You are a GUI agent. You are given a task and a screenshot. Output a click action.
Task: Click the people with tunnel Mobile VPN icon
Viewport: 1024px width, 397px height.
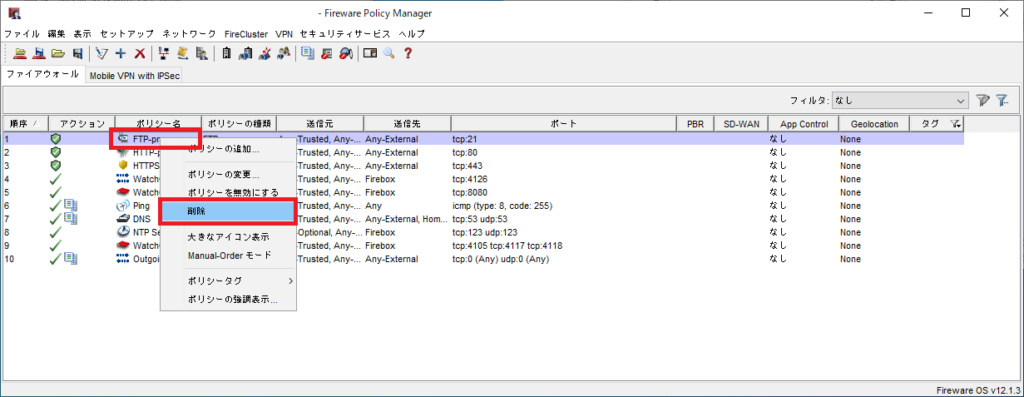click(283, 54)
